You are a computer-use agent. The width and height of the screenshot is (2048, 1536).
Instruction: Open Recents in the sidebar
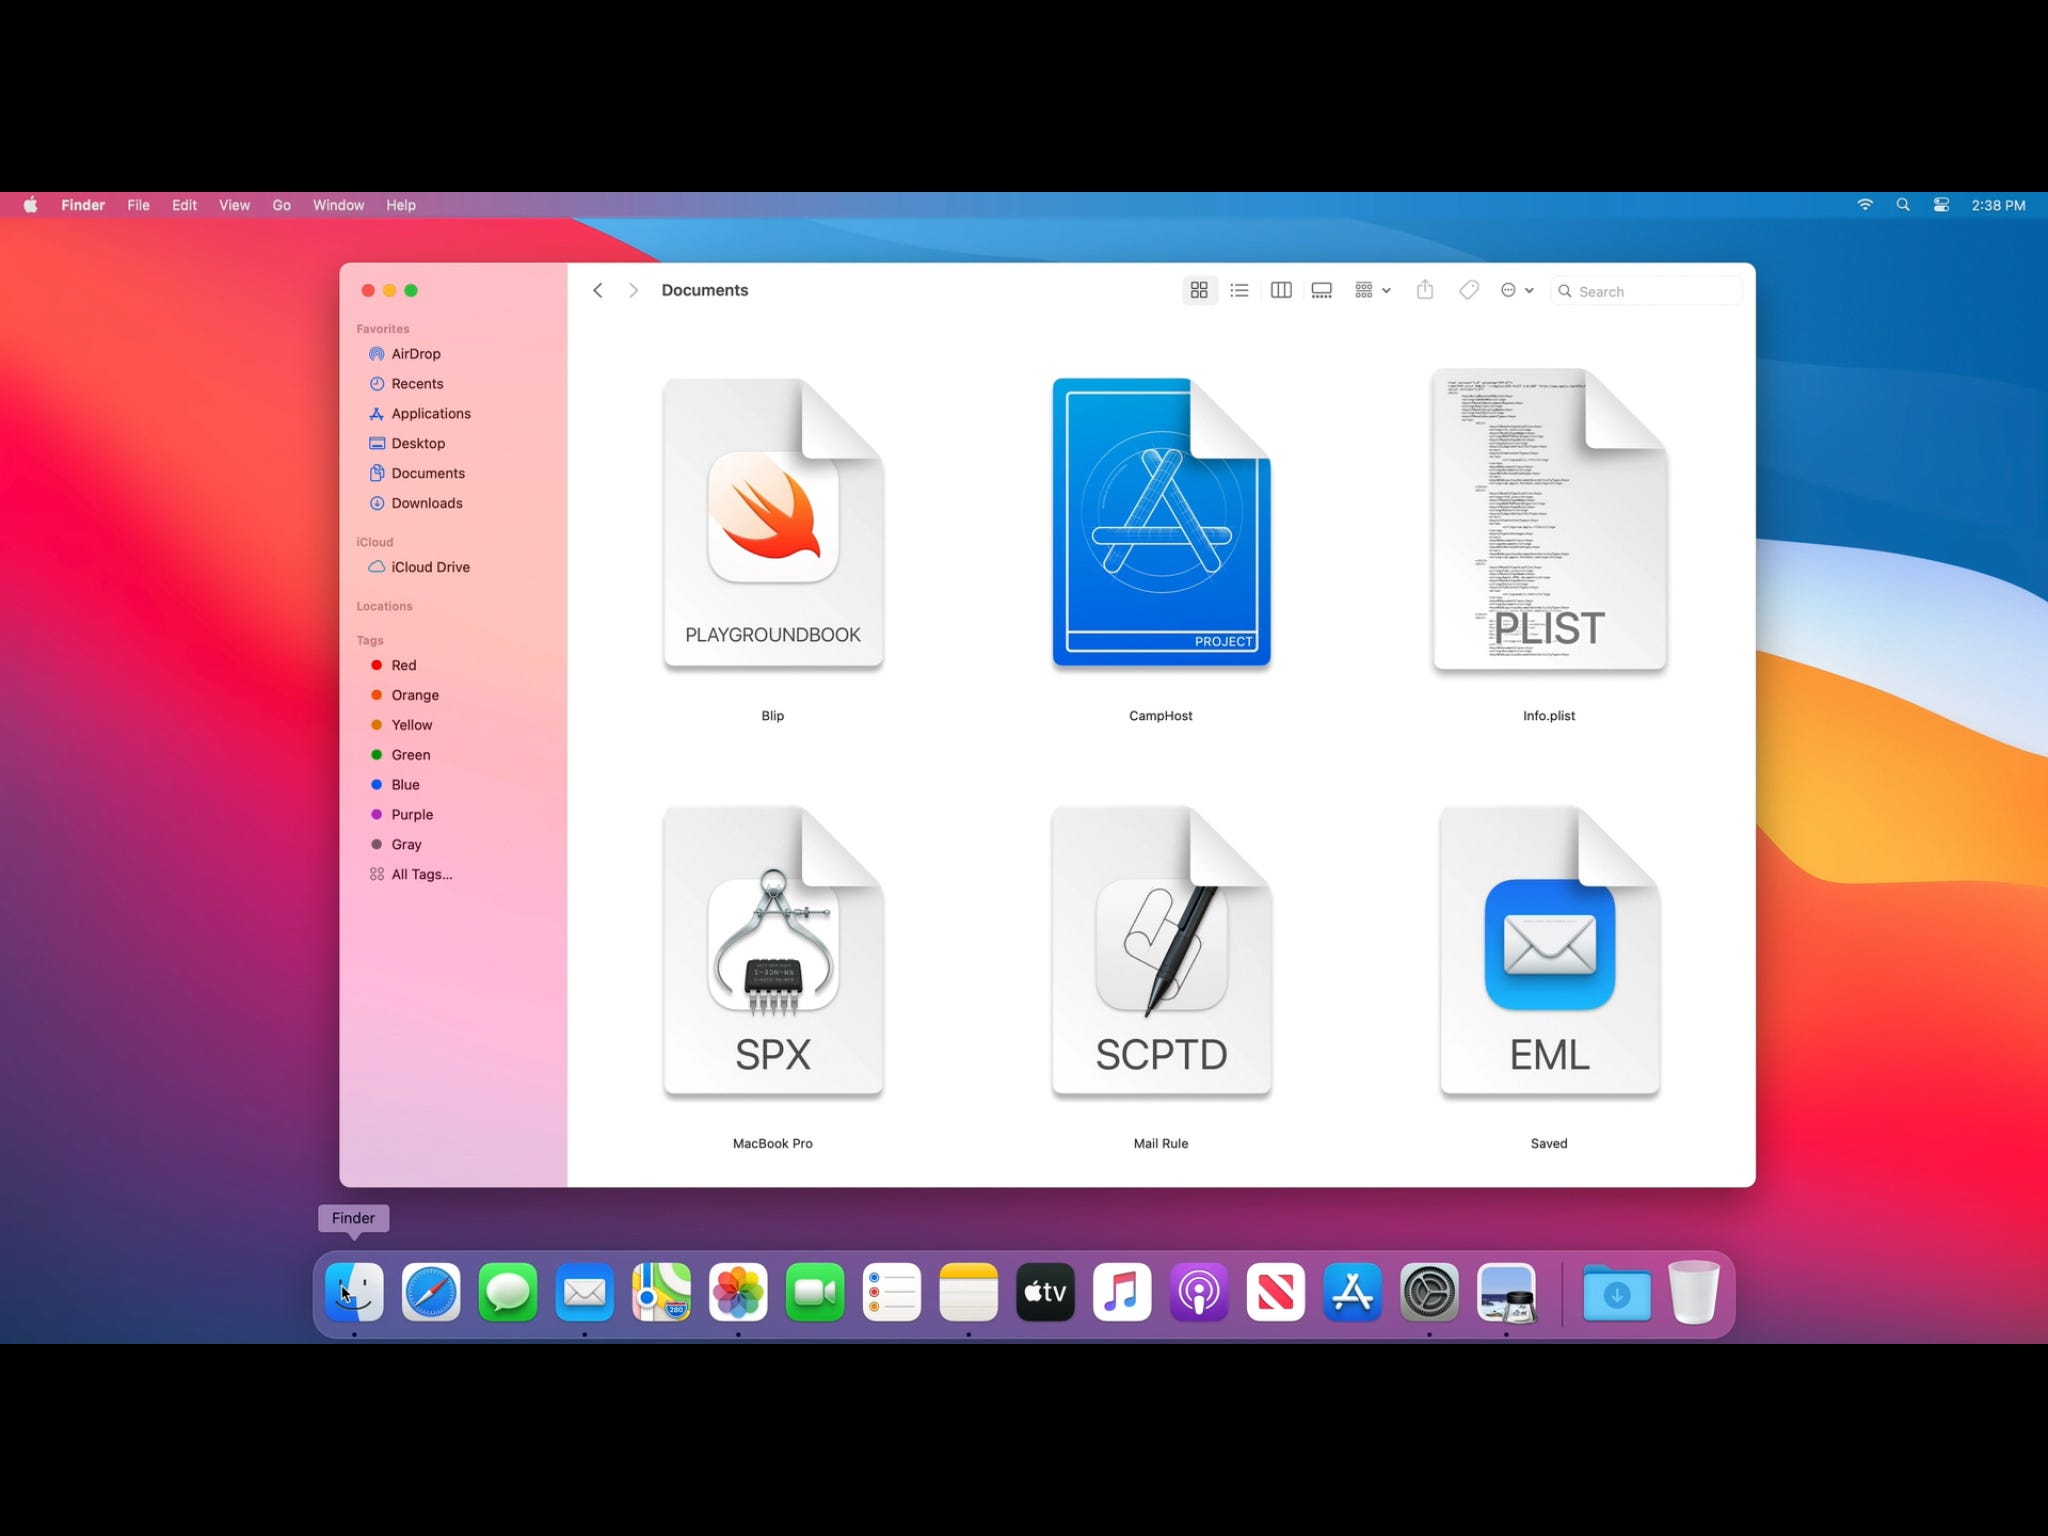(x=406, y=384)
